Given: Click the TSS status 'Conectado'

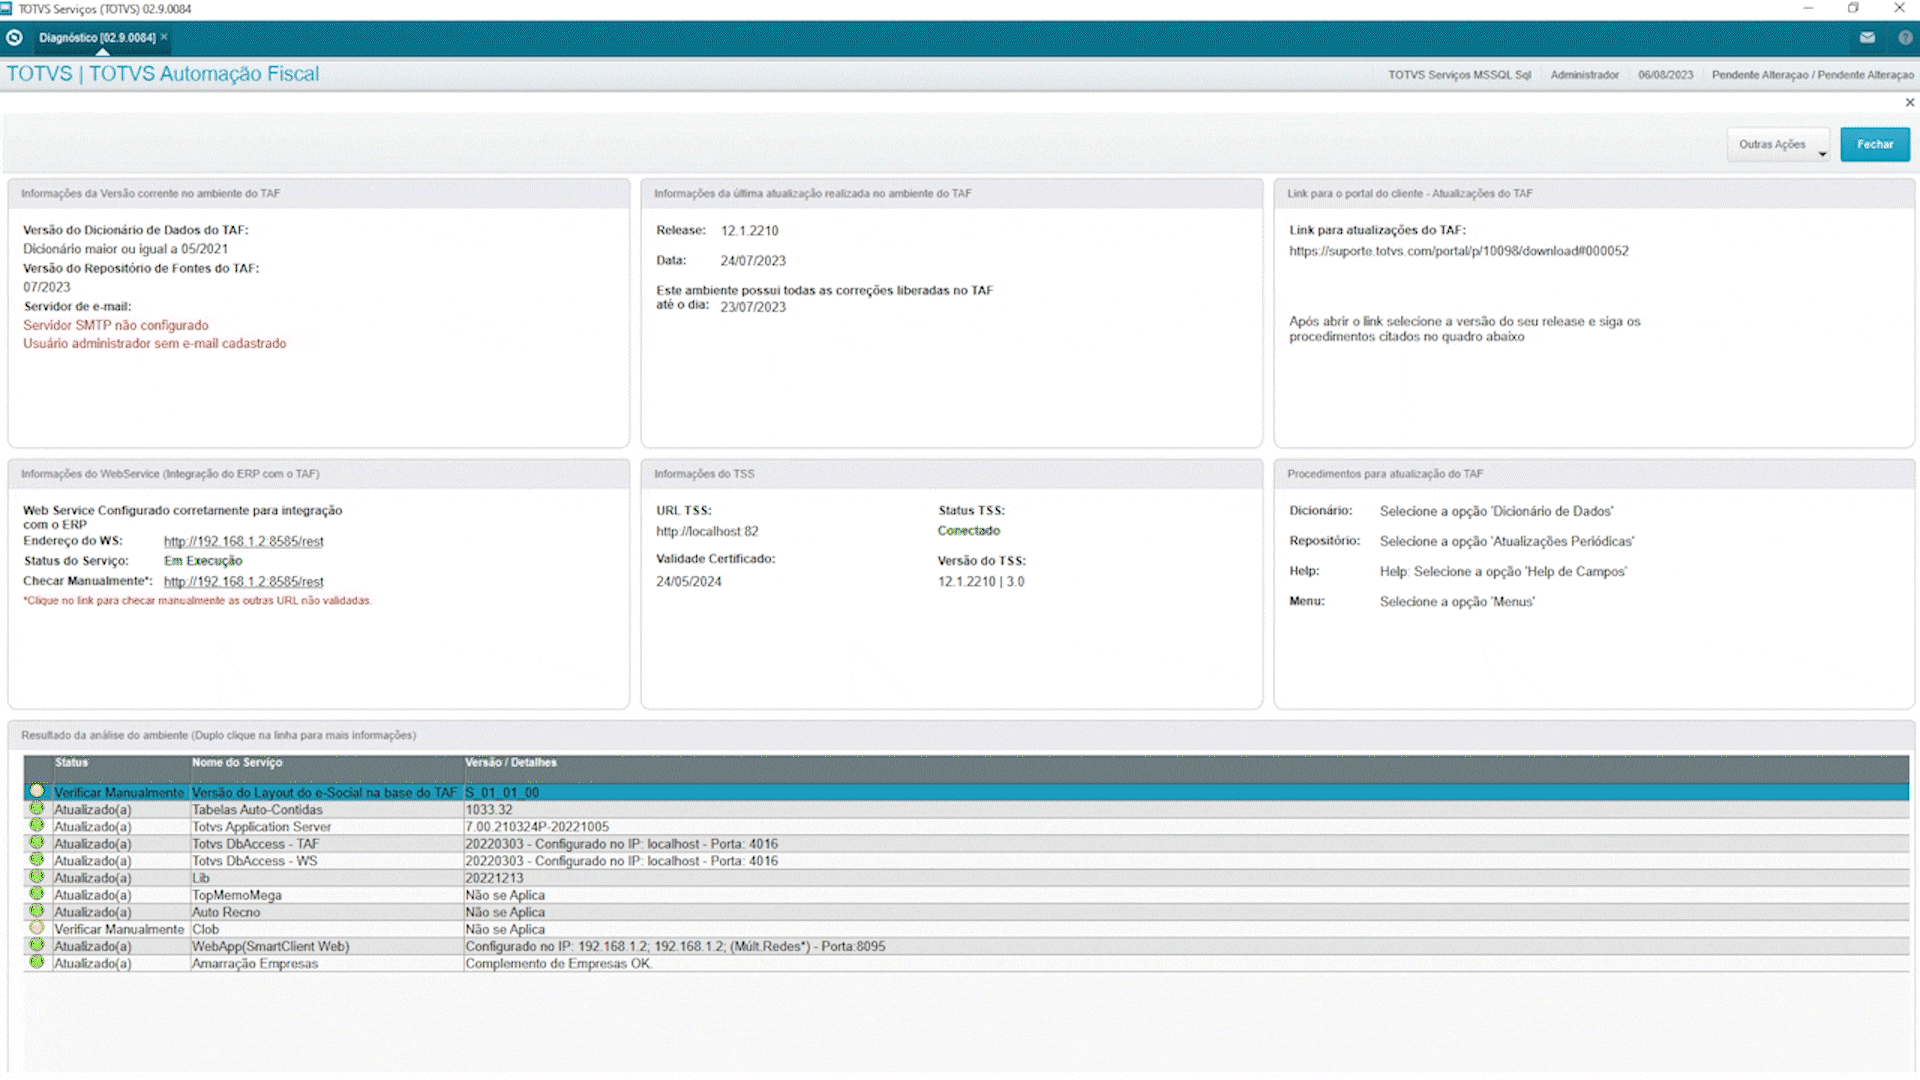Looking at the screenshot, I should tap(969, 531).
